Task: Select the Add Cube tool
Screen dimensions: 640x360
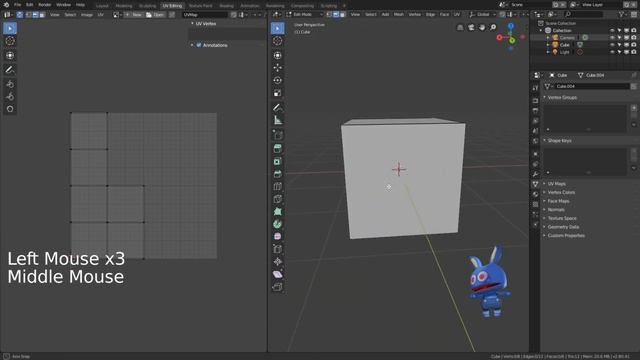Action: click(x=278, y=135)
